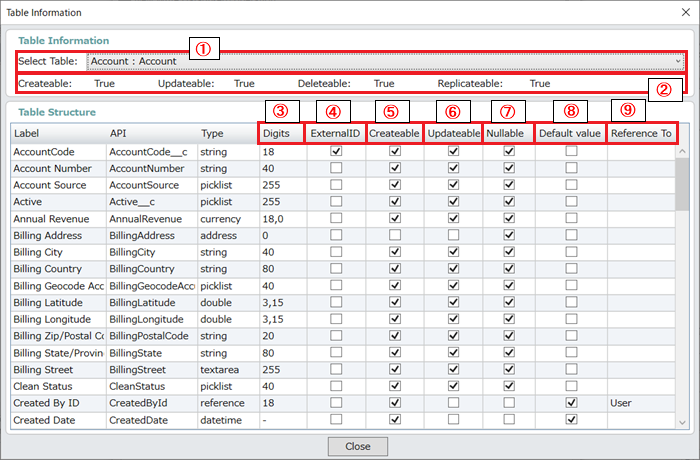Select the CleanStatus API cell
This screenshot has height=460, width=700.
point(152,386)
